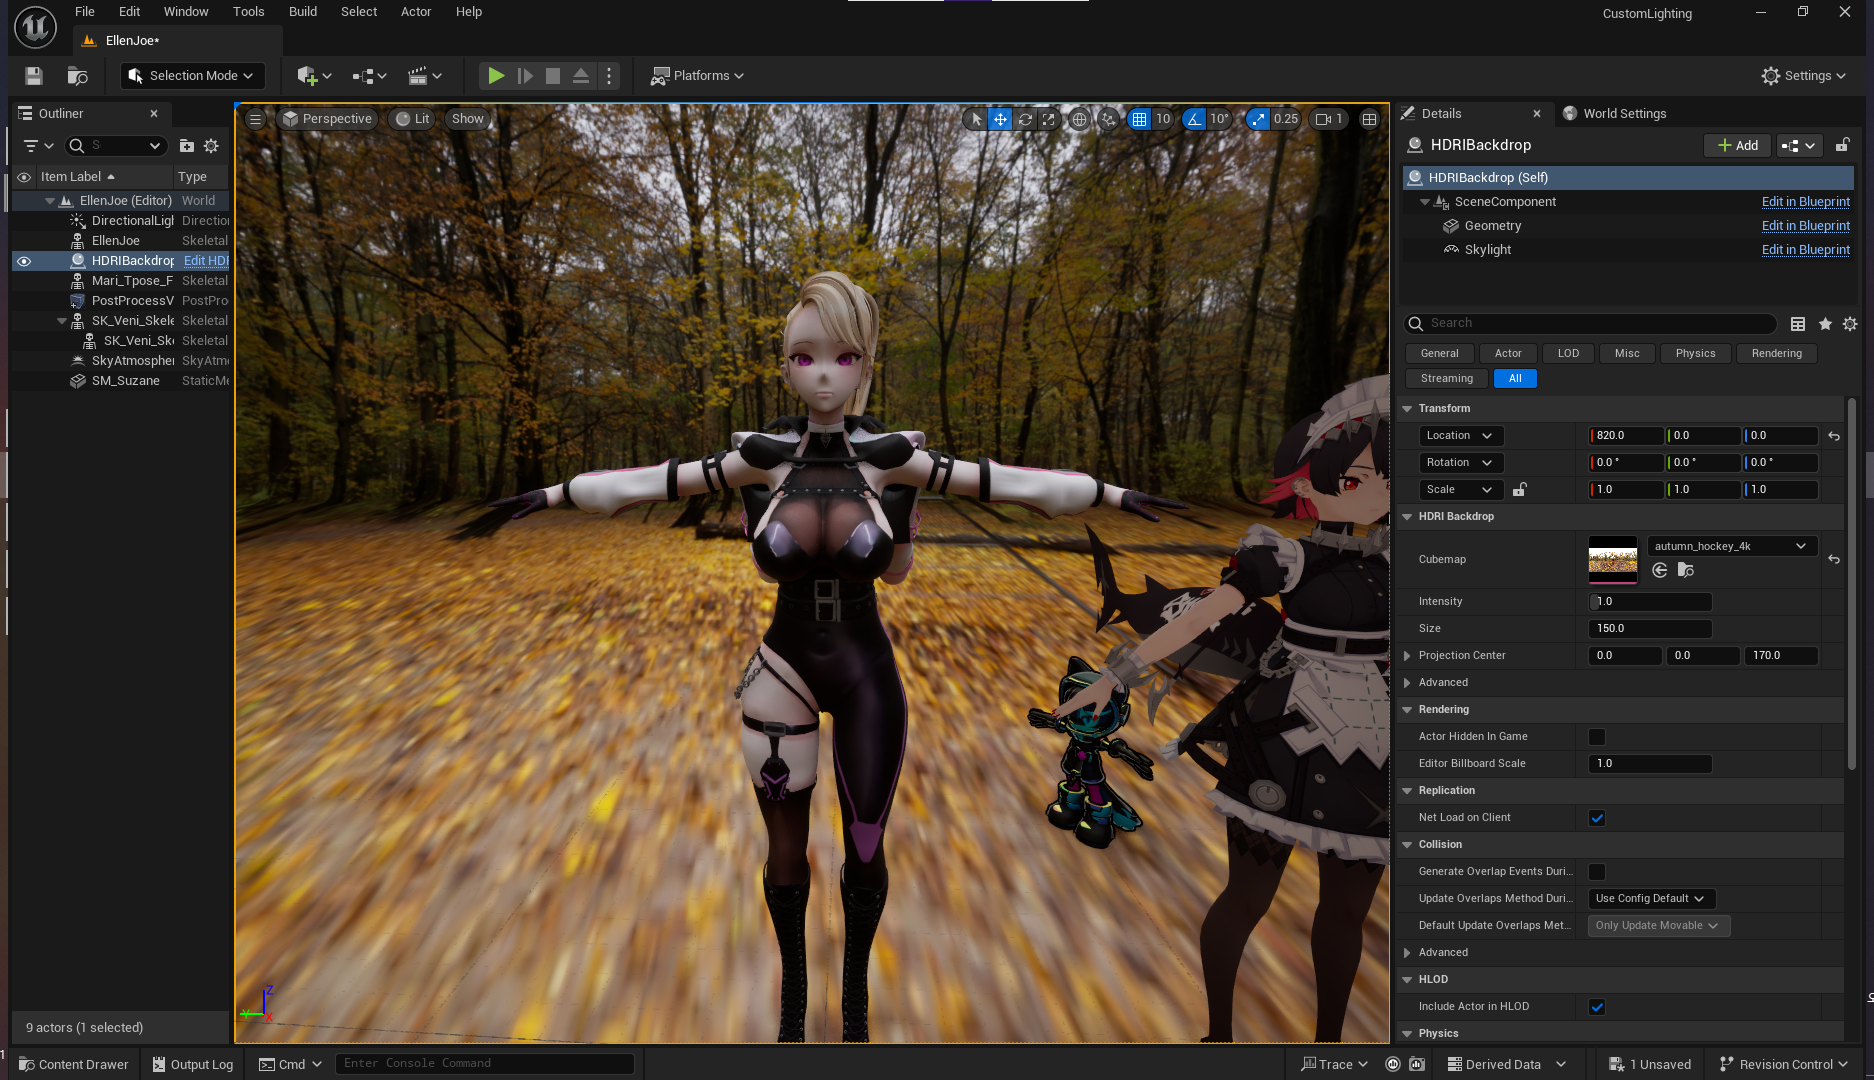Activate the Scale tool in viewport
This screenshot has width=1874, height=1080.
pyautogui.click(x=1048, y=119)
